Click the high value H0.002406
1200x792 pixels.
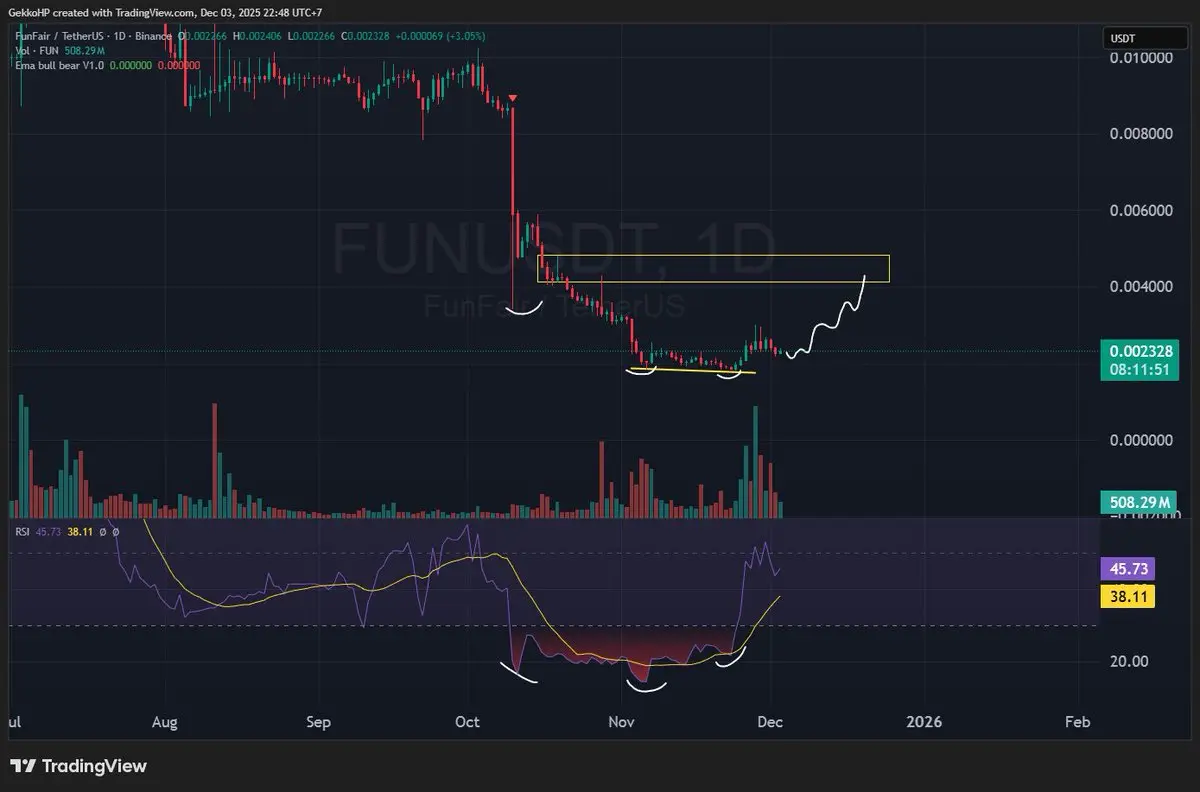pos(257,37)
